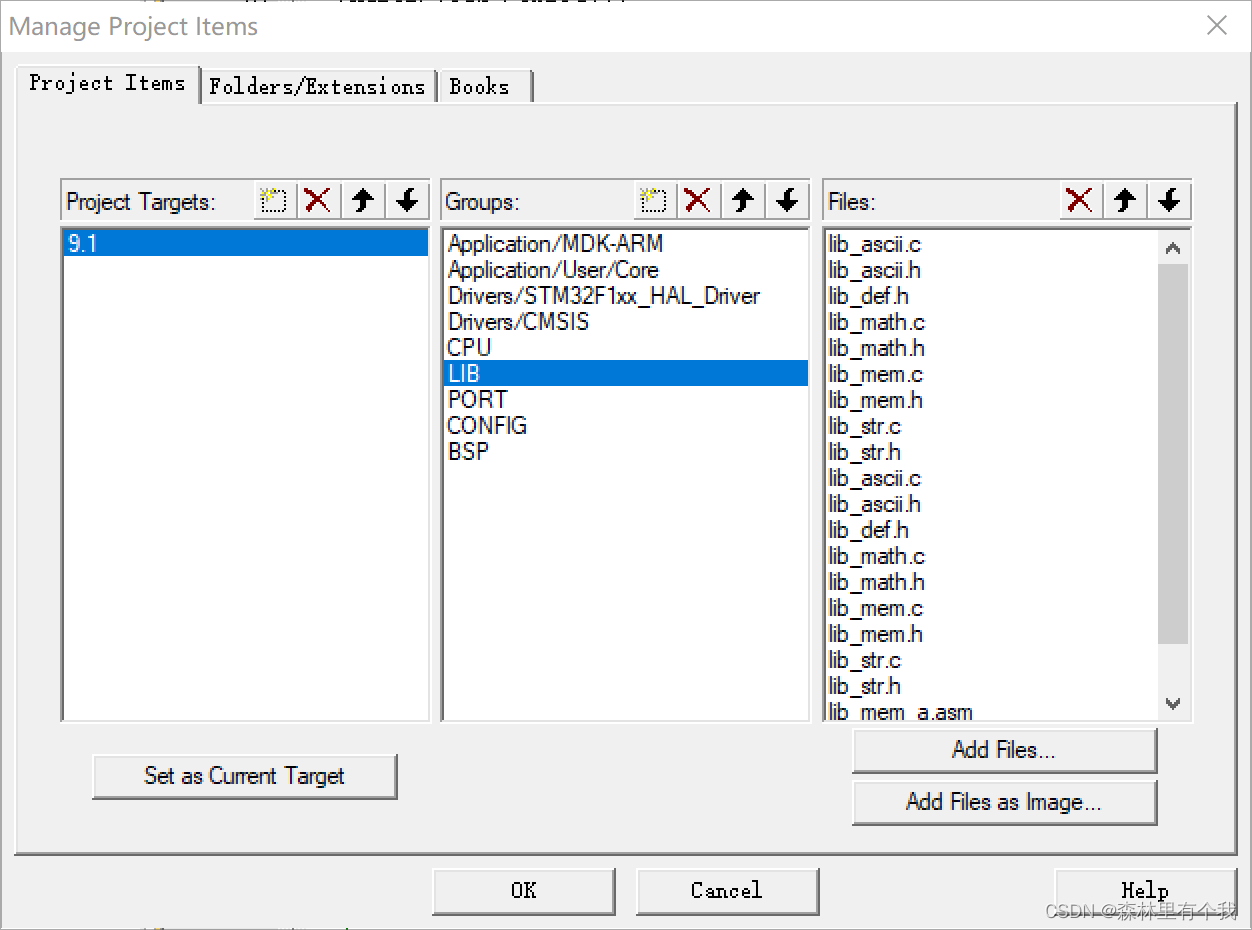The height and width of the screenshot is (930, 1252).
Task: Move project target up
Action: point(363,200)
